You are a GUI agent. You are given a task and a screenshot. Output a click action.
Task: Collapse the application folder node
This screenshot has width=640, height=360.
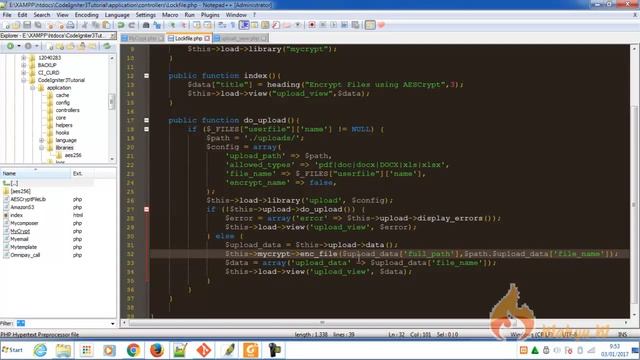point(33,88)
